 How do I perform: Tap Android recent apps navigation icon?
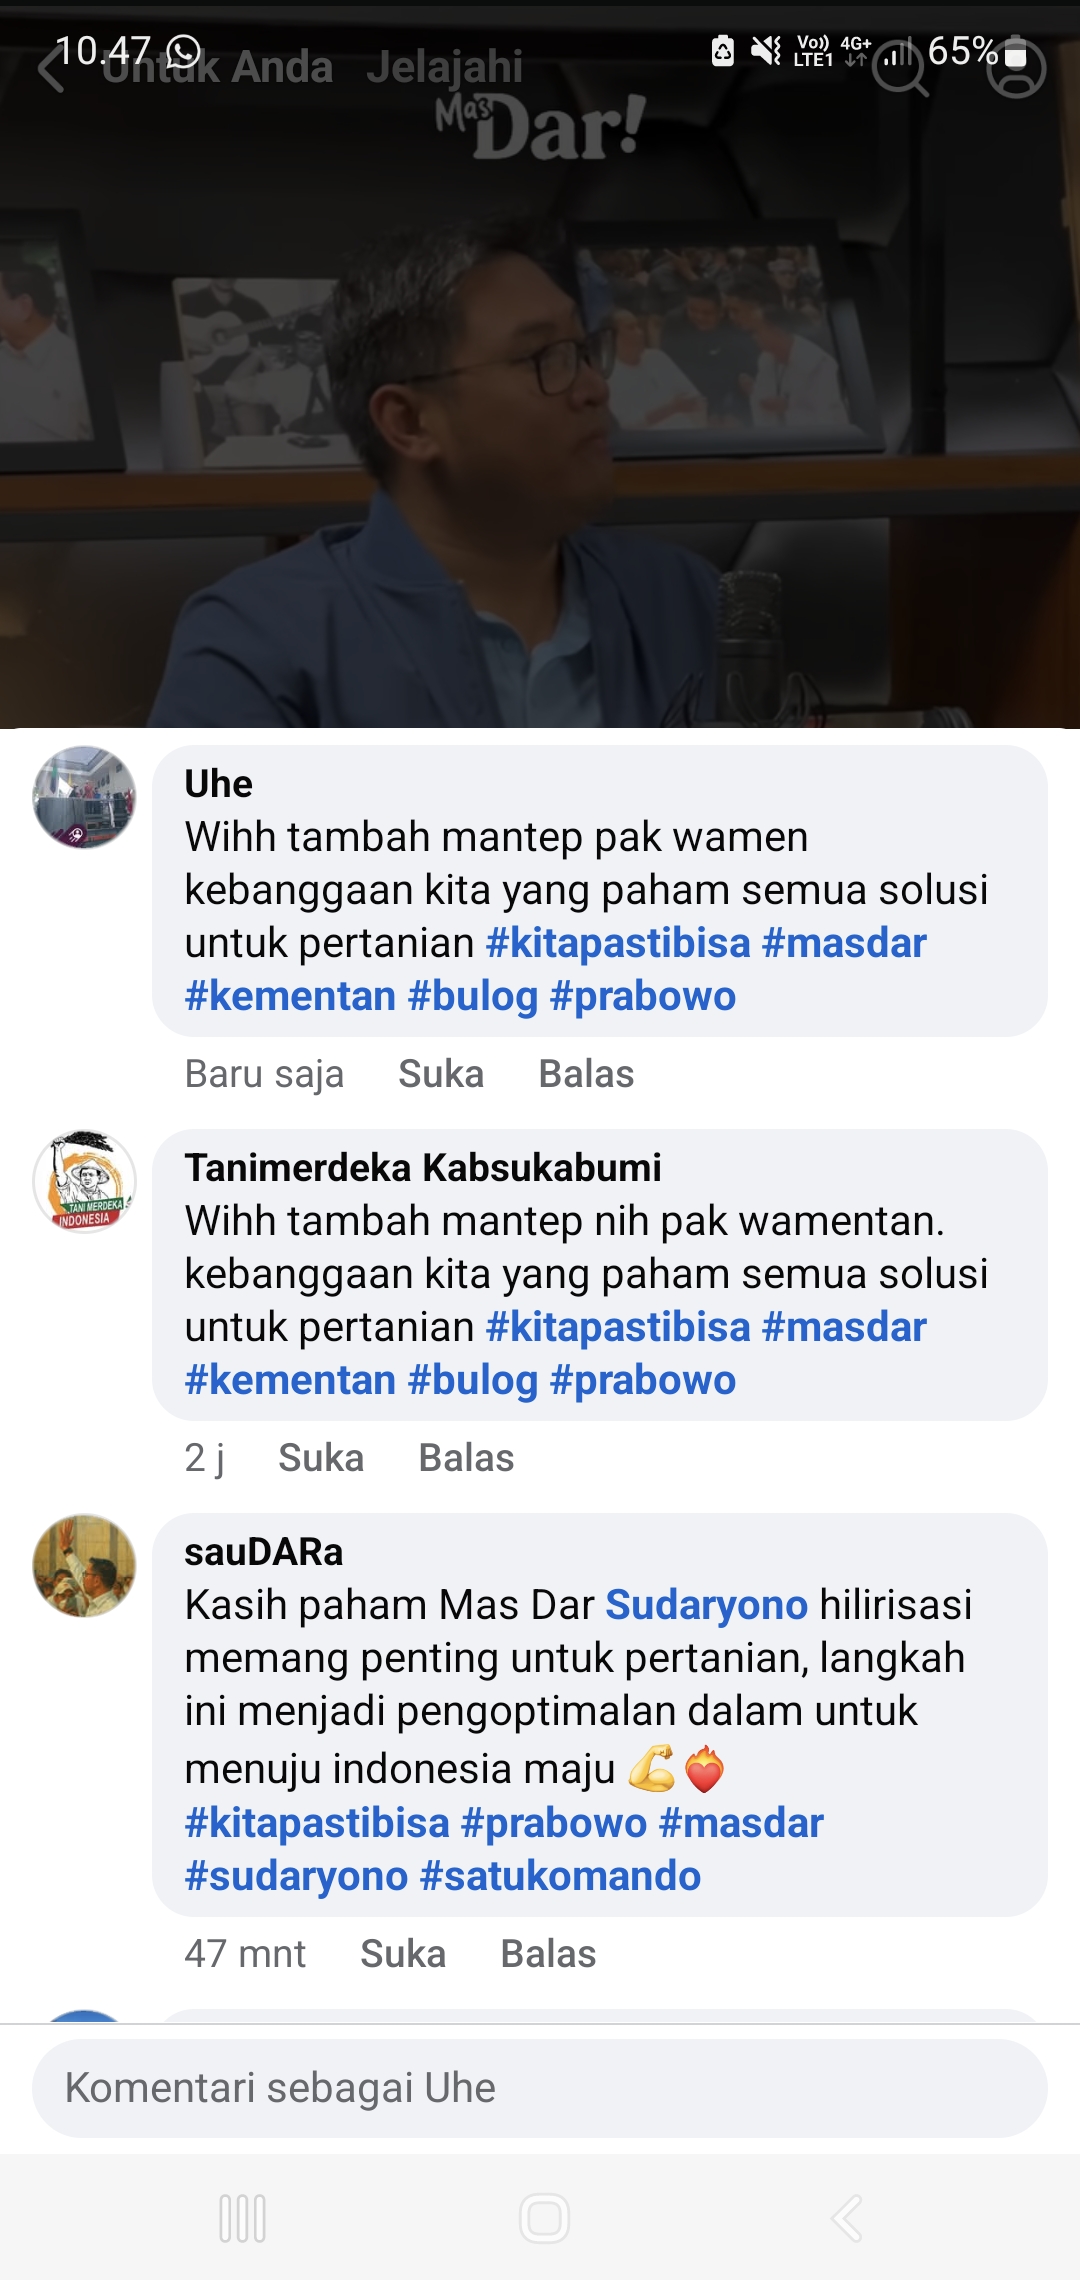pos(242,2218)
